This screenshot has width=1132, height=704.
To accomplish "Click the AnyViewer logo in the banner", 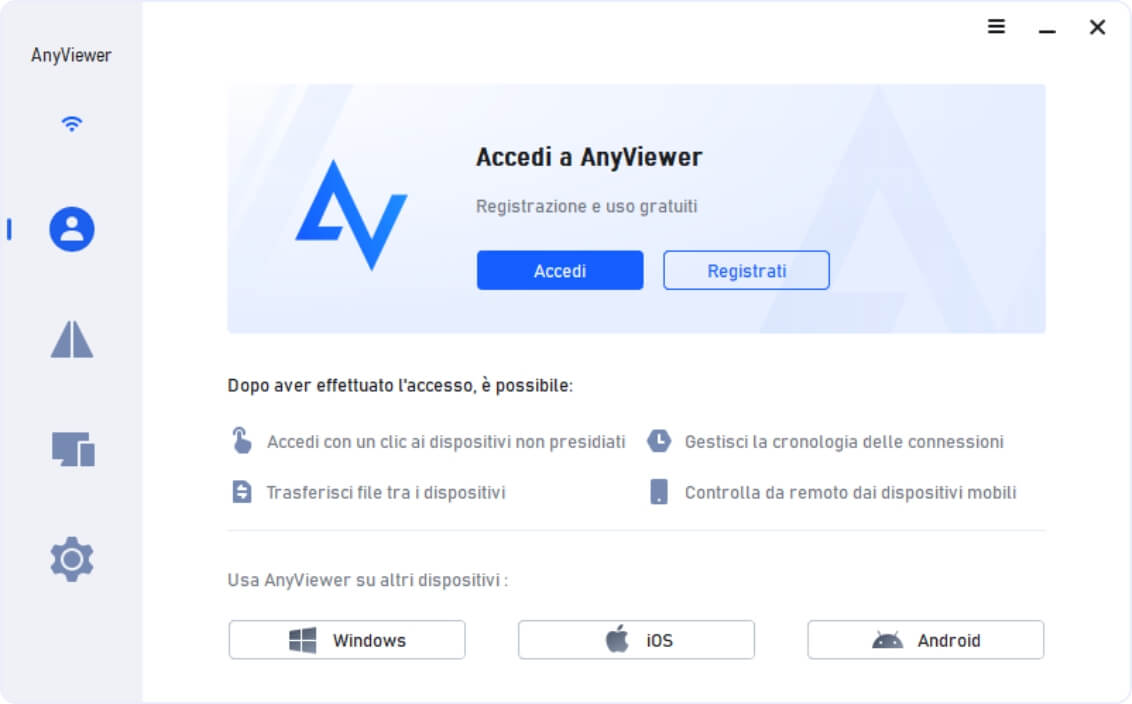I will pos(352,215).
